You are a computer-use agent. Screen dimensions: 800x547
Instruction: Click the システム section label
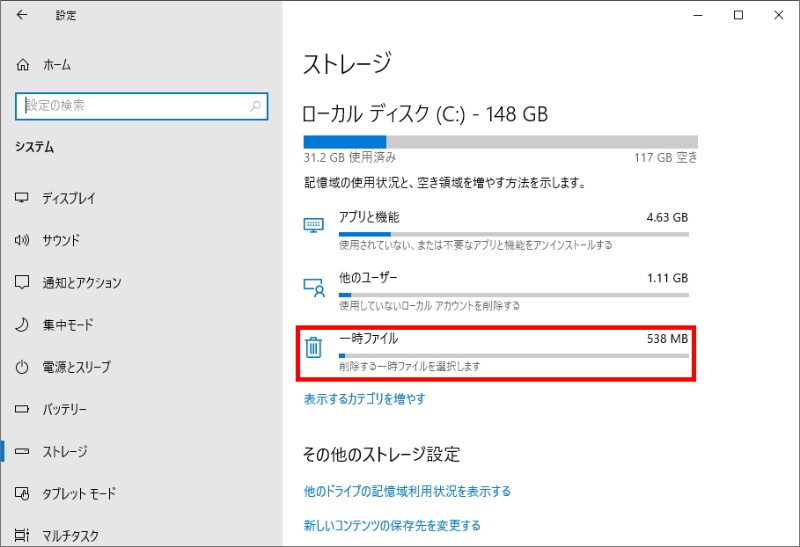[34, 147]
